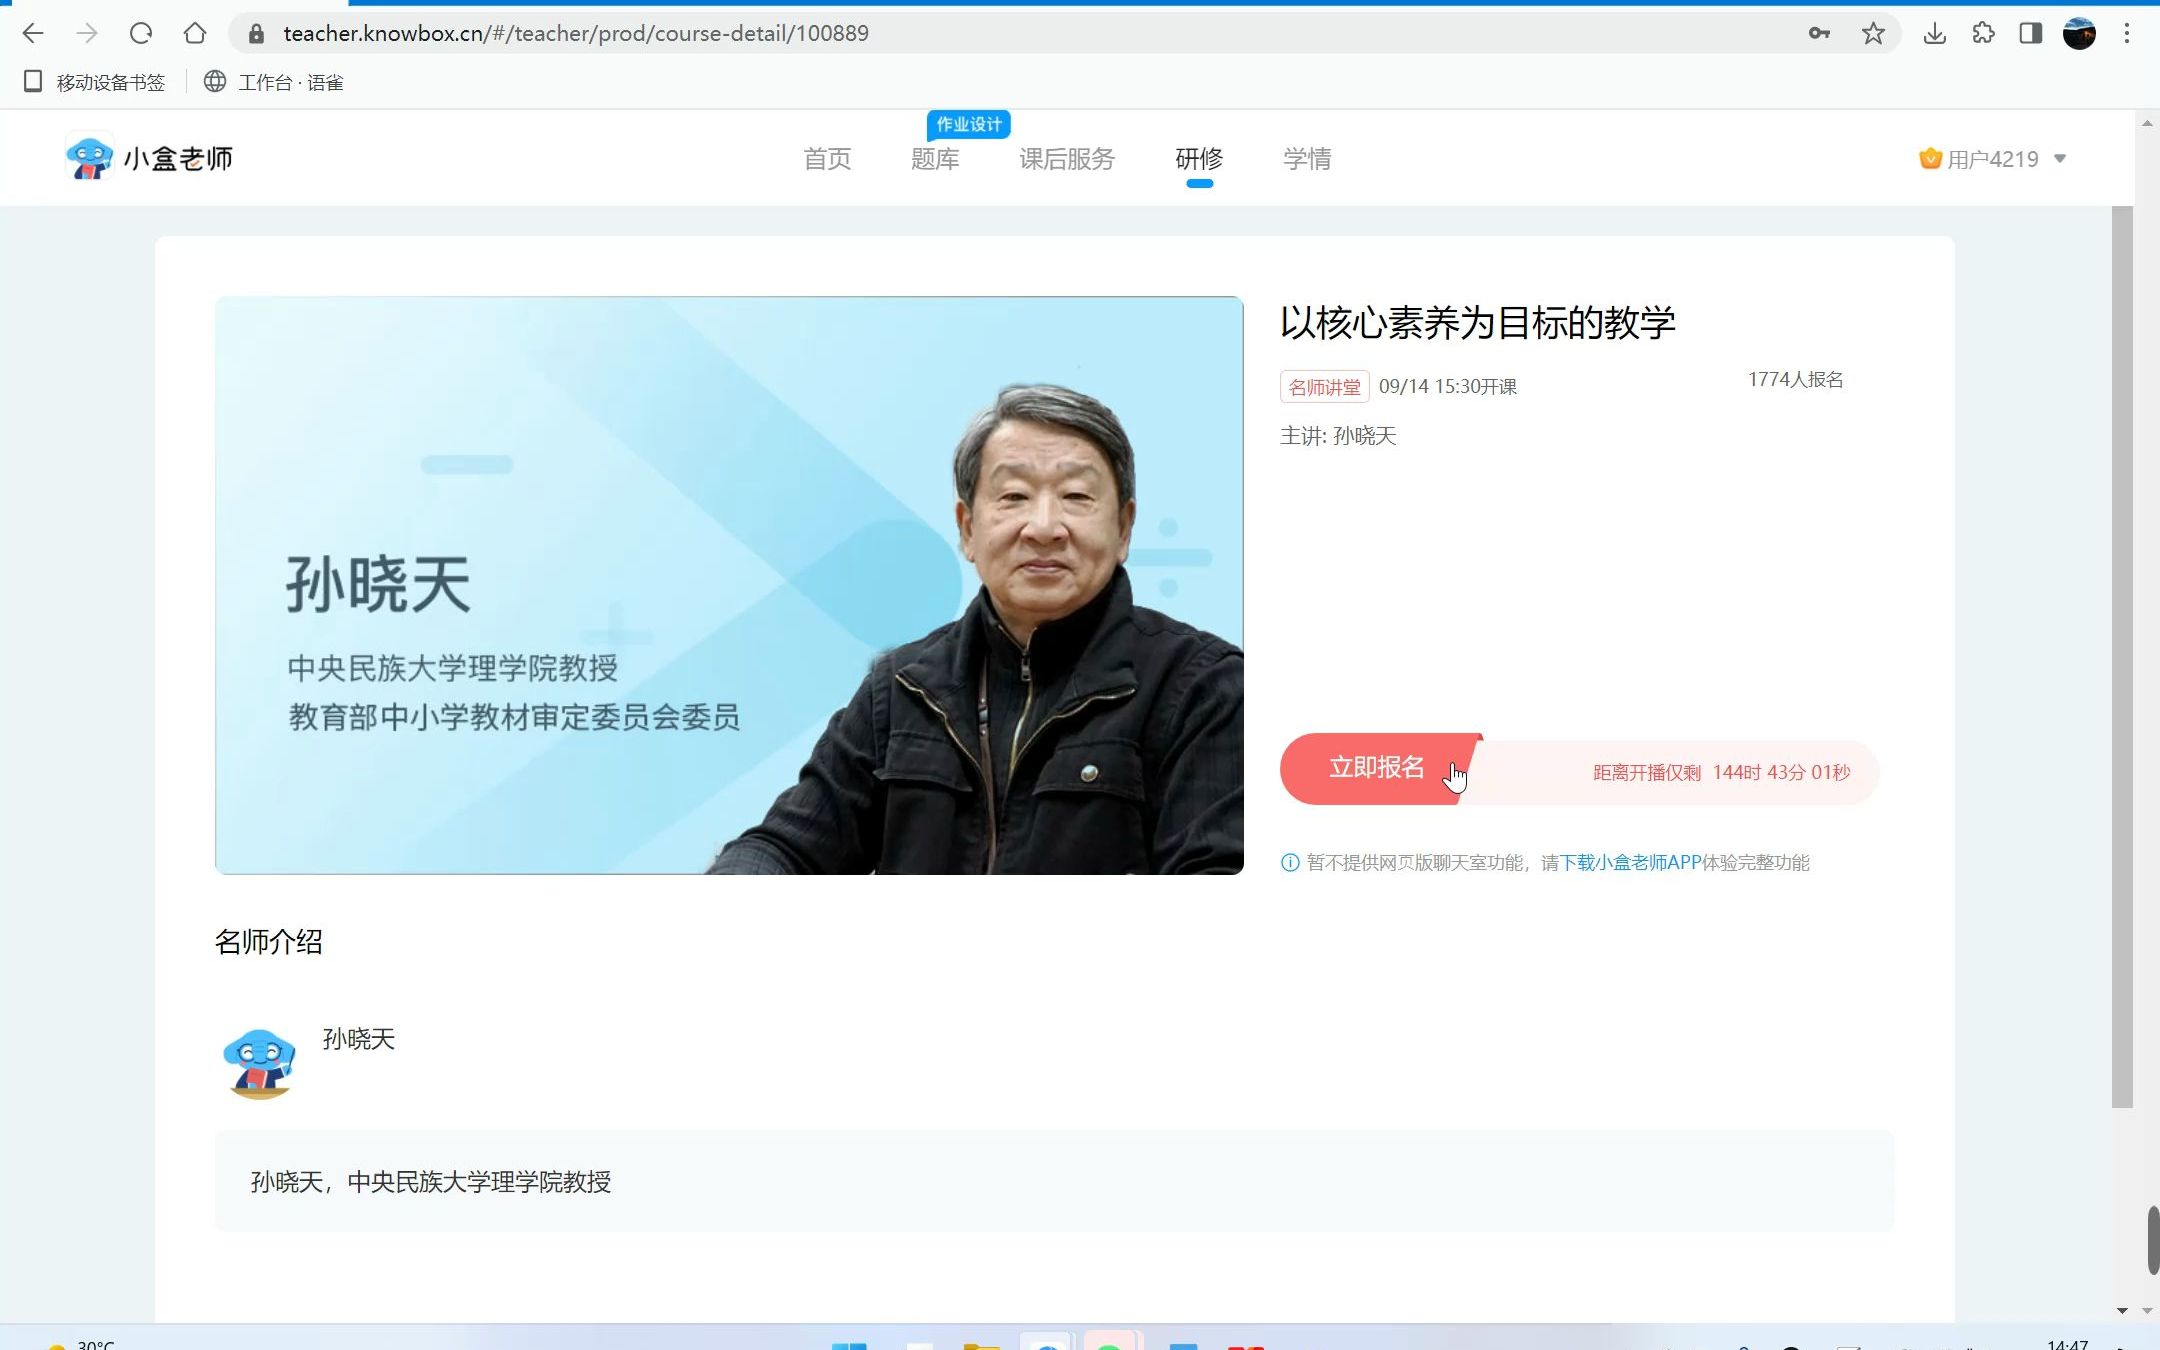Click the taskbar clock showing 14:47

[x=2068, y=1344]
